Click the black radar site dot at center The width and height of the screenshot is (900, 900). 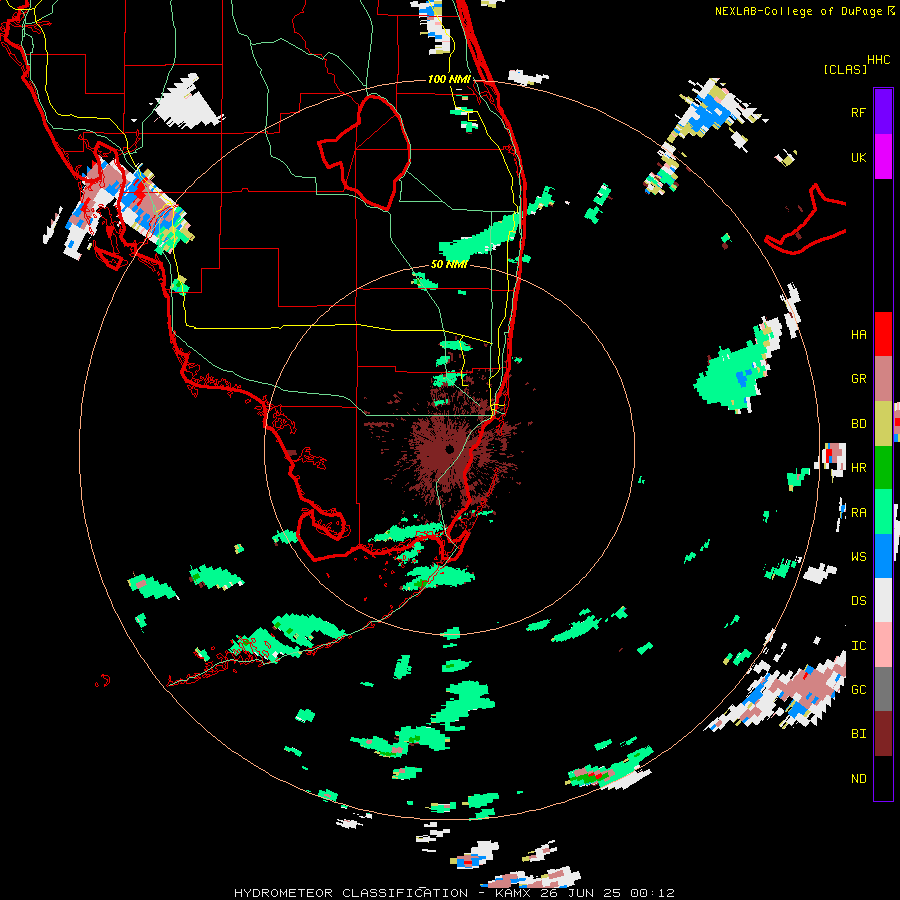pyautogui.click(x=449, y=449)
